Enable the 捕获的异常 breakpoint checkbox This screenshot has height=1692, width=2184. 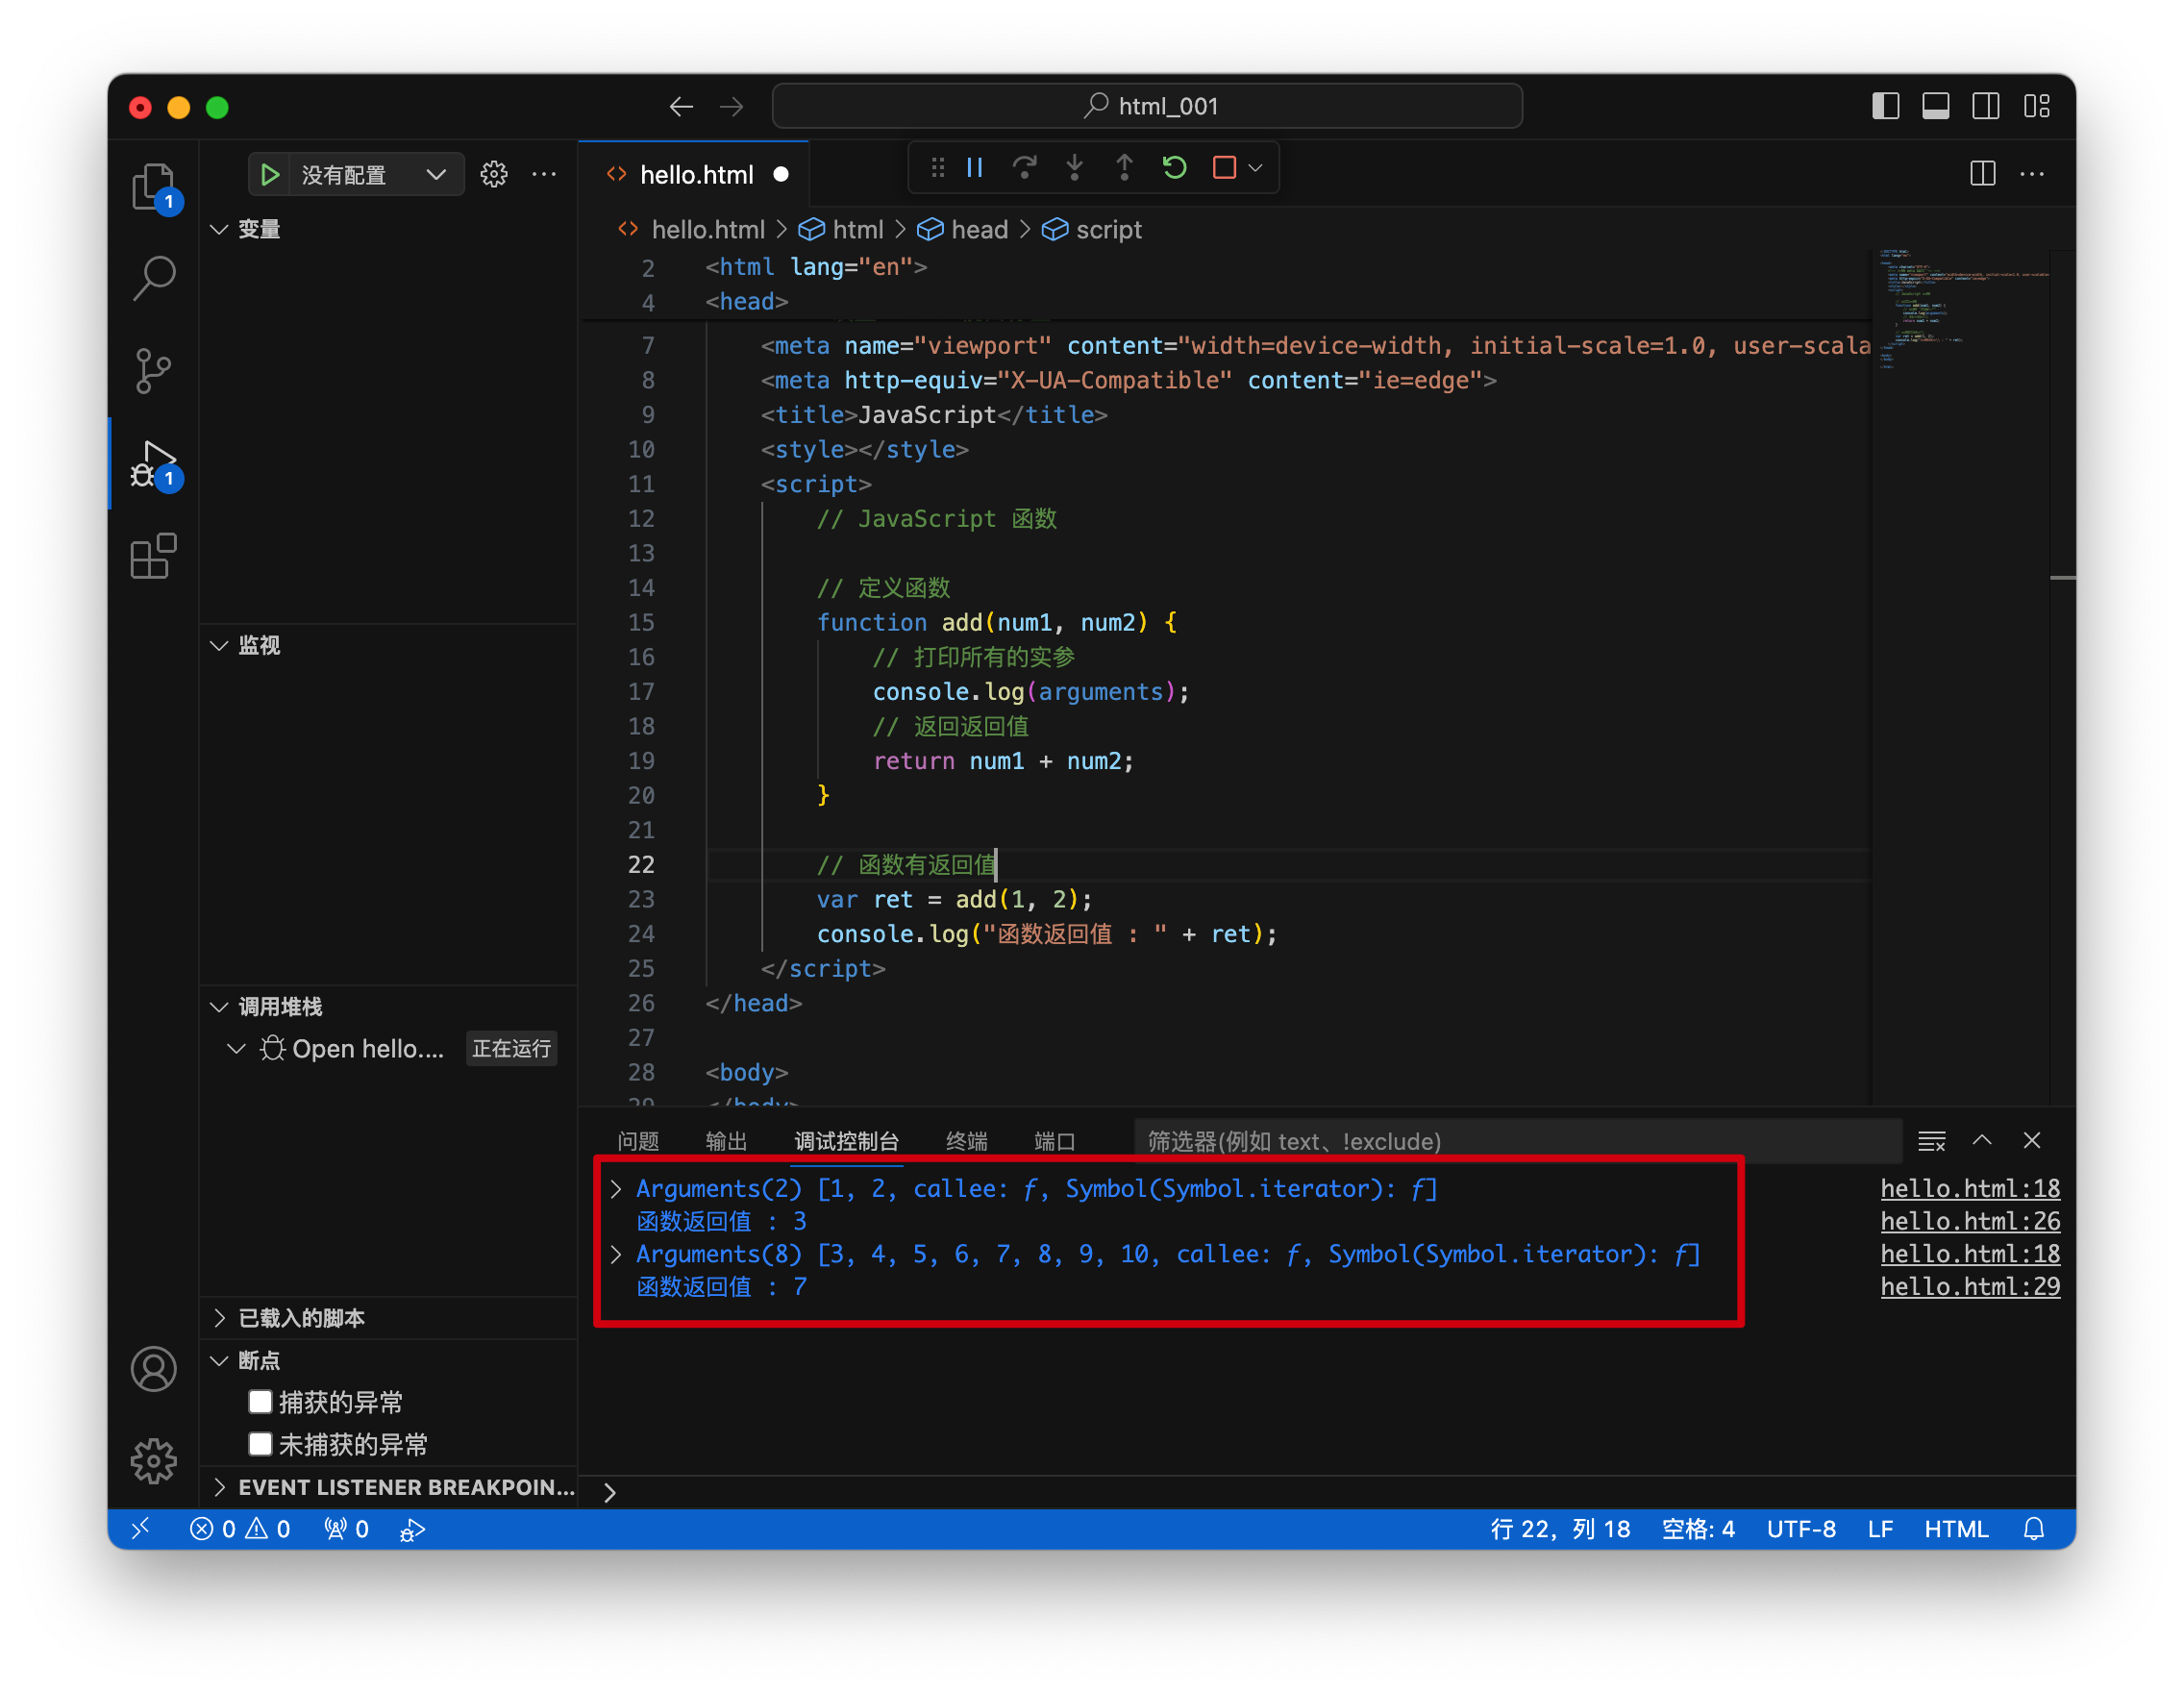[260, 1402]
